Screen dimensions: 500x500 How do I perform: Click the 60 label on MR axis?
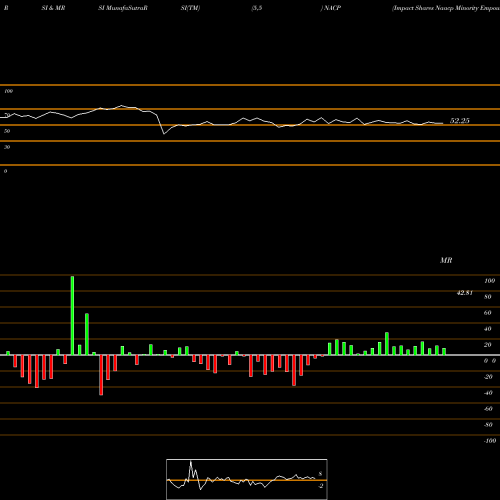[488, 313]
